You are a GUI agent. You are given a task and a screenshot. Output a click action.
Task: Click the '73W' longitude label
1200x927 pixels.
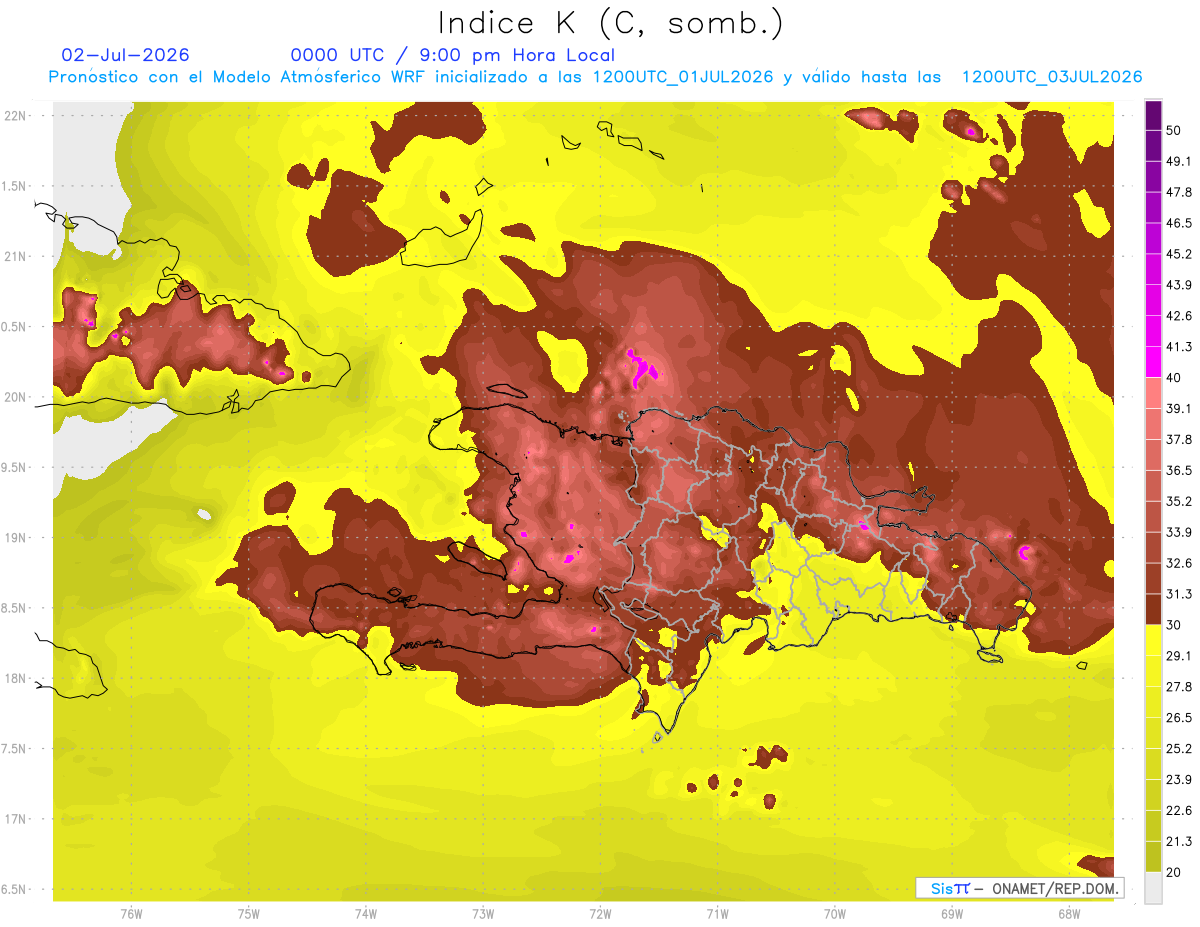click(483, 914)
